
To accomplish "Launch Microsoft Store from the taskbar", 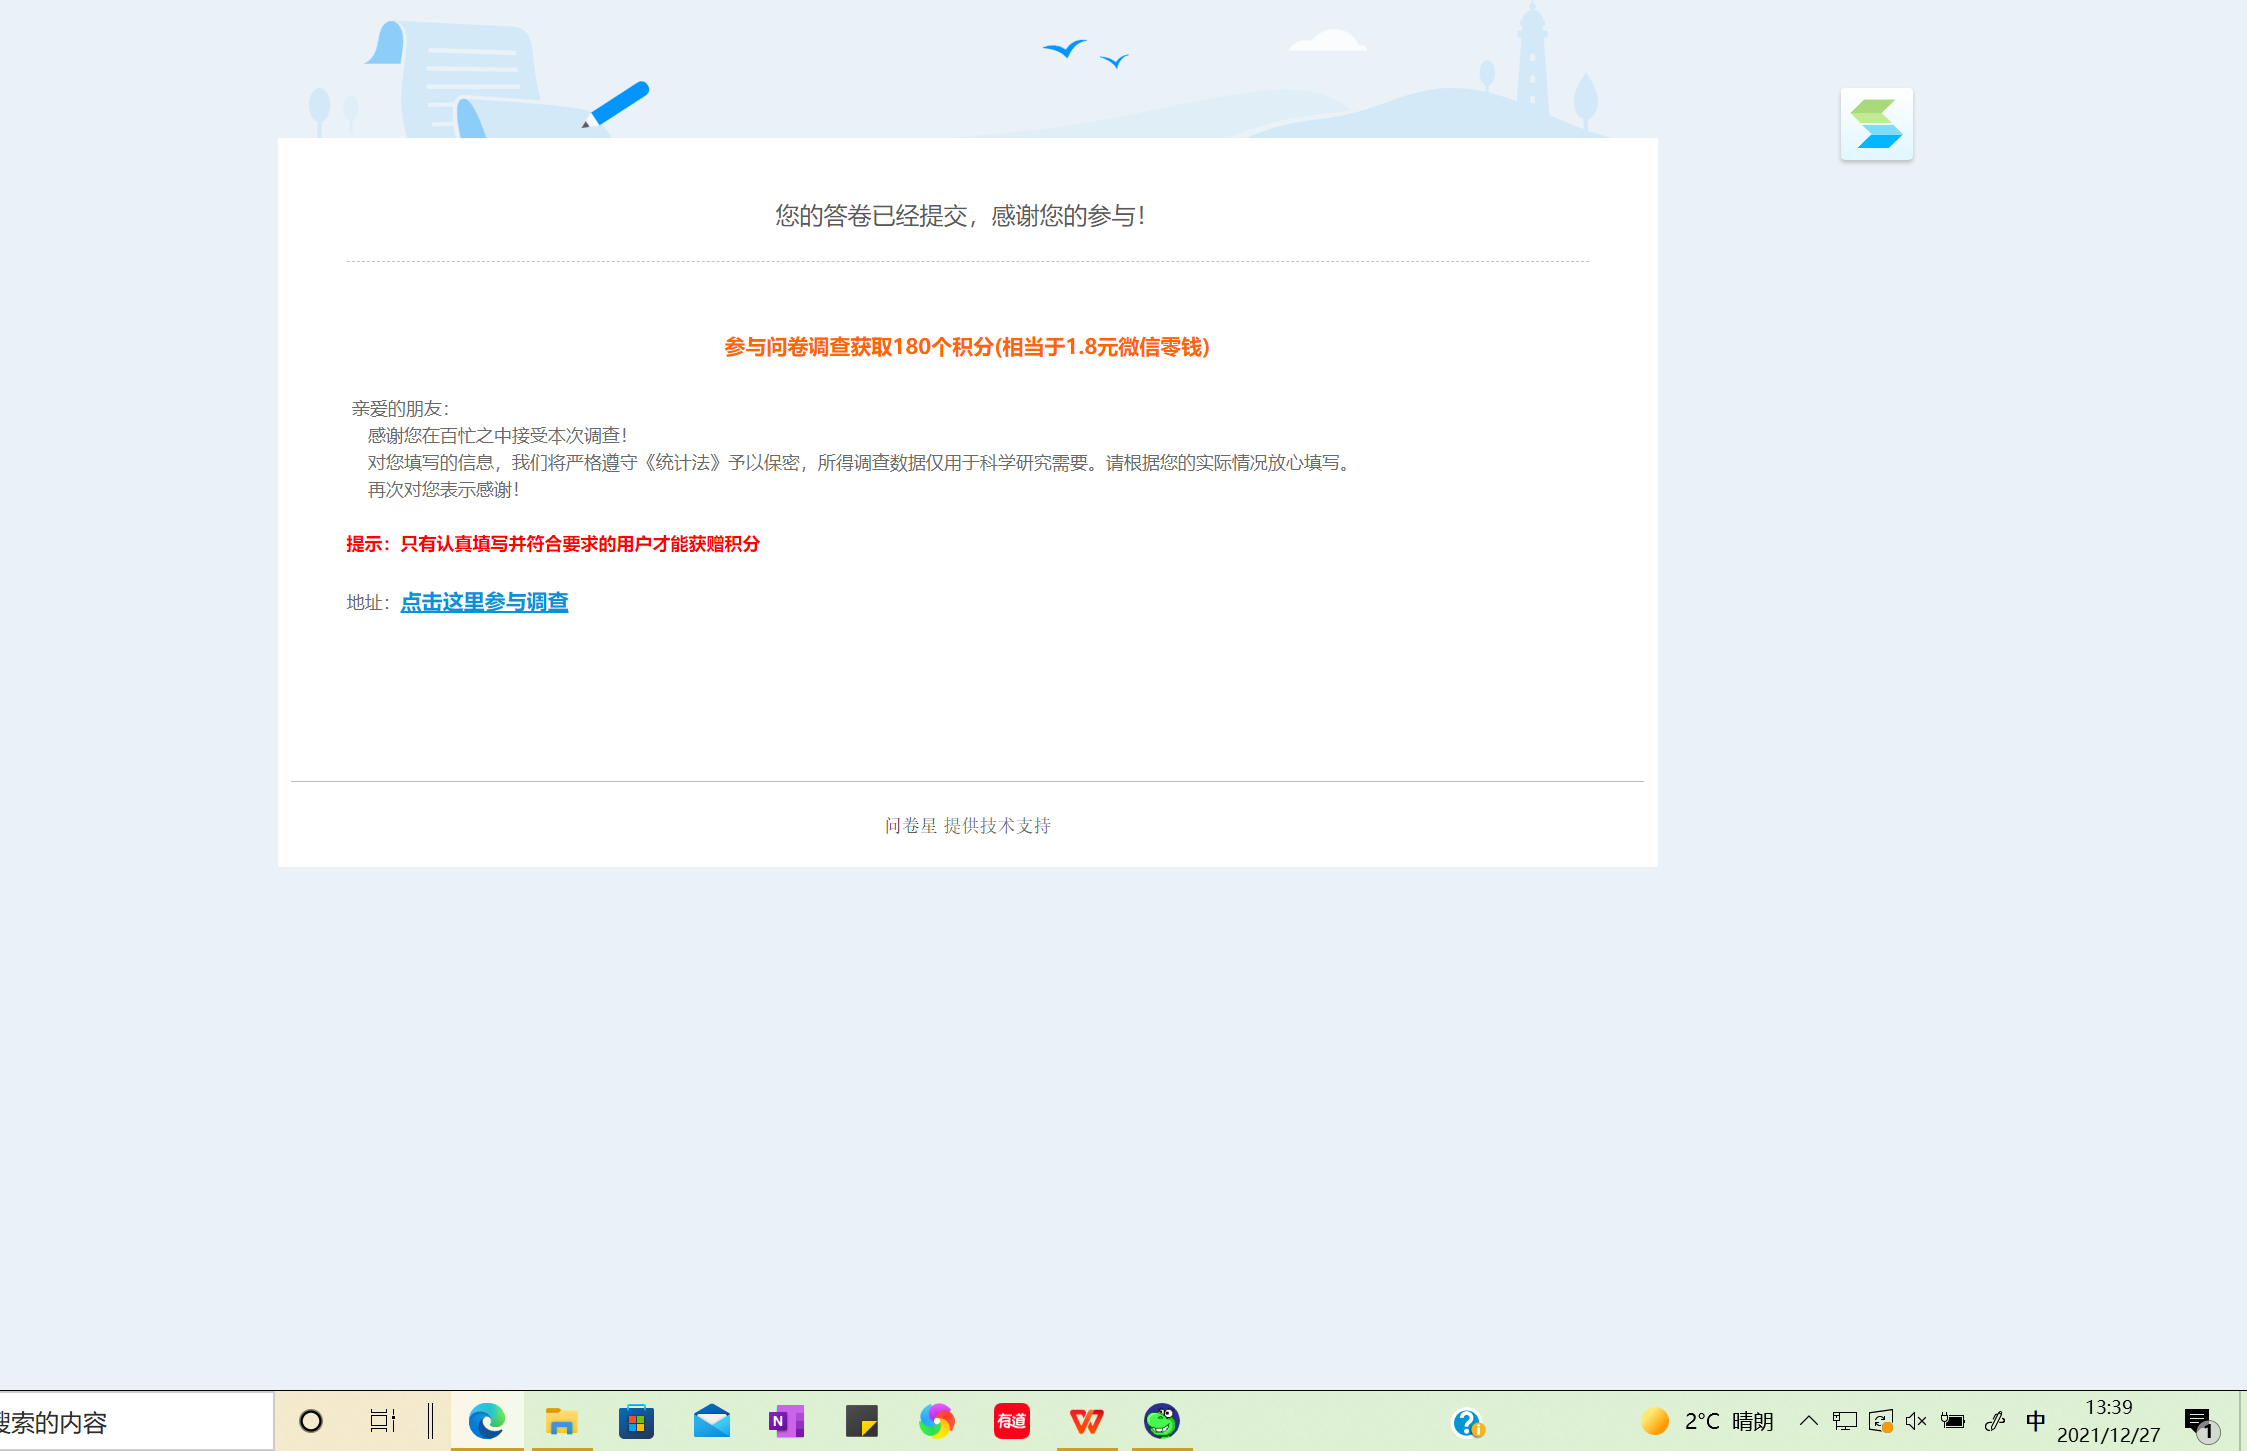I will [636, 1421].
